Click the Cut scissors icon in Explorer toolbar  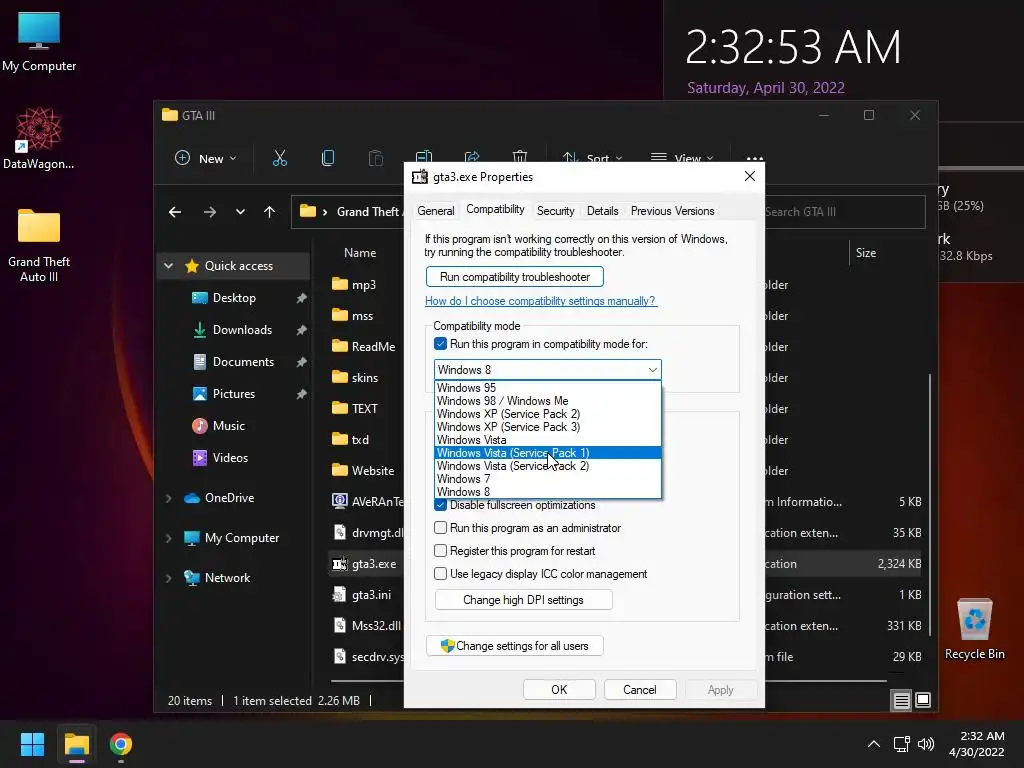click(x=280, y=158)
